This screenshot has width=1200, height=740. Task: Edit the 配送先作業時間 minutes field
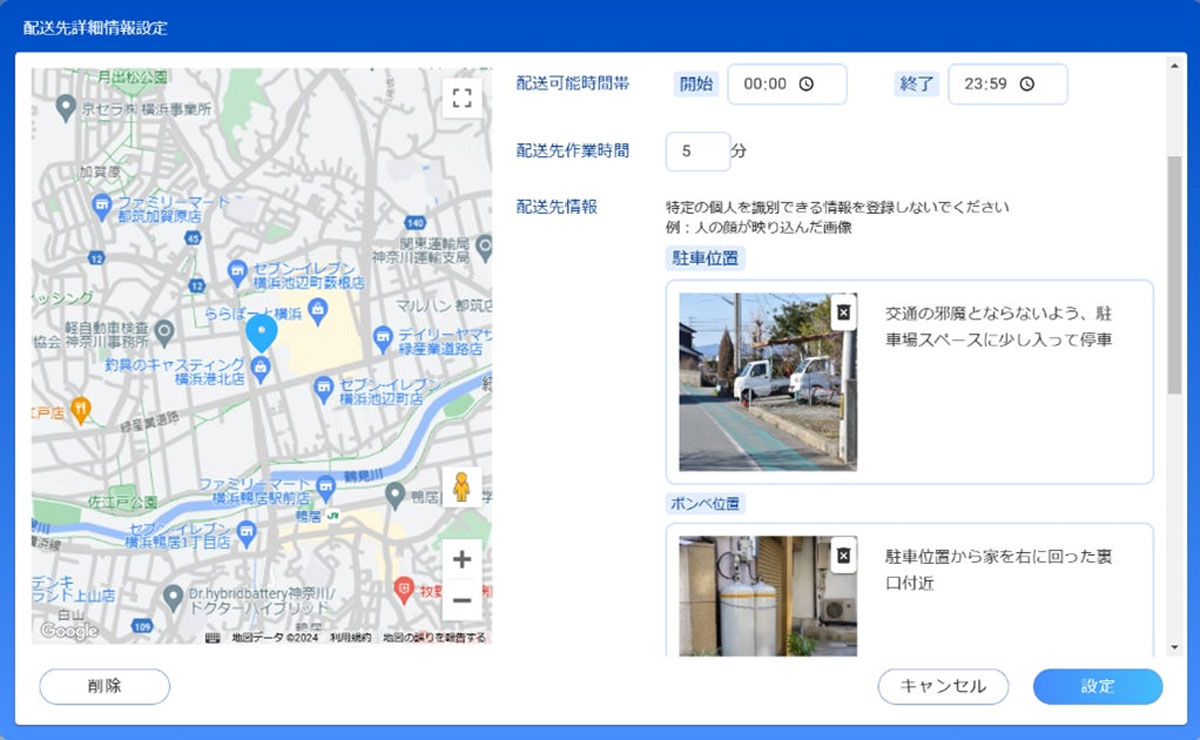[x=698, y=151]
